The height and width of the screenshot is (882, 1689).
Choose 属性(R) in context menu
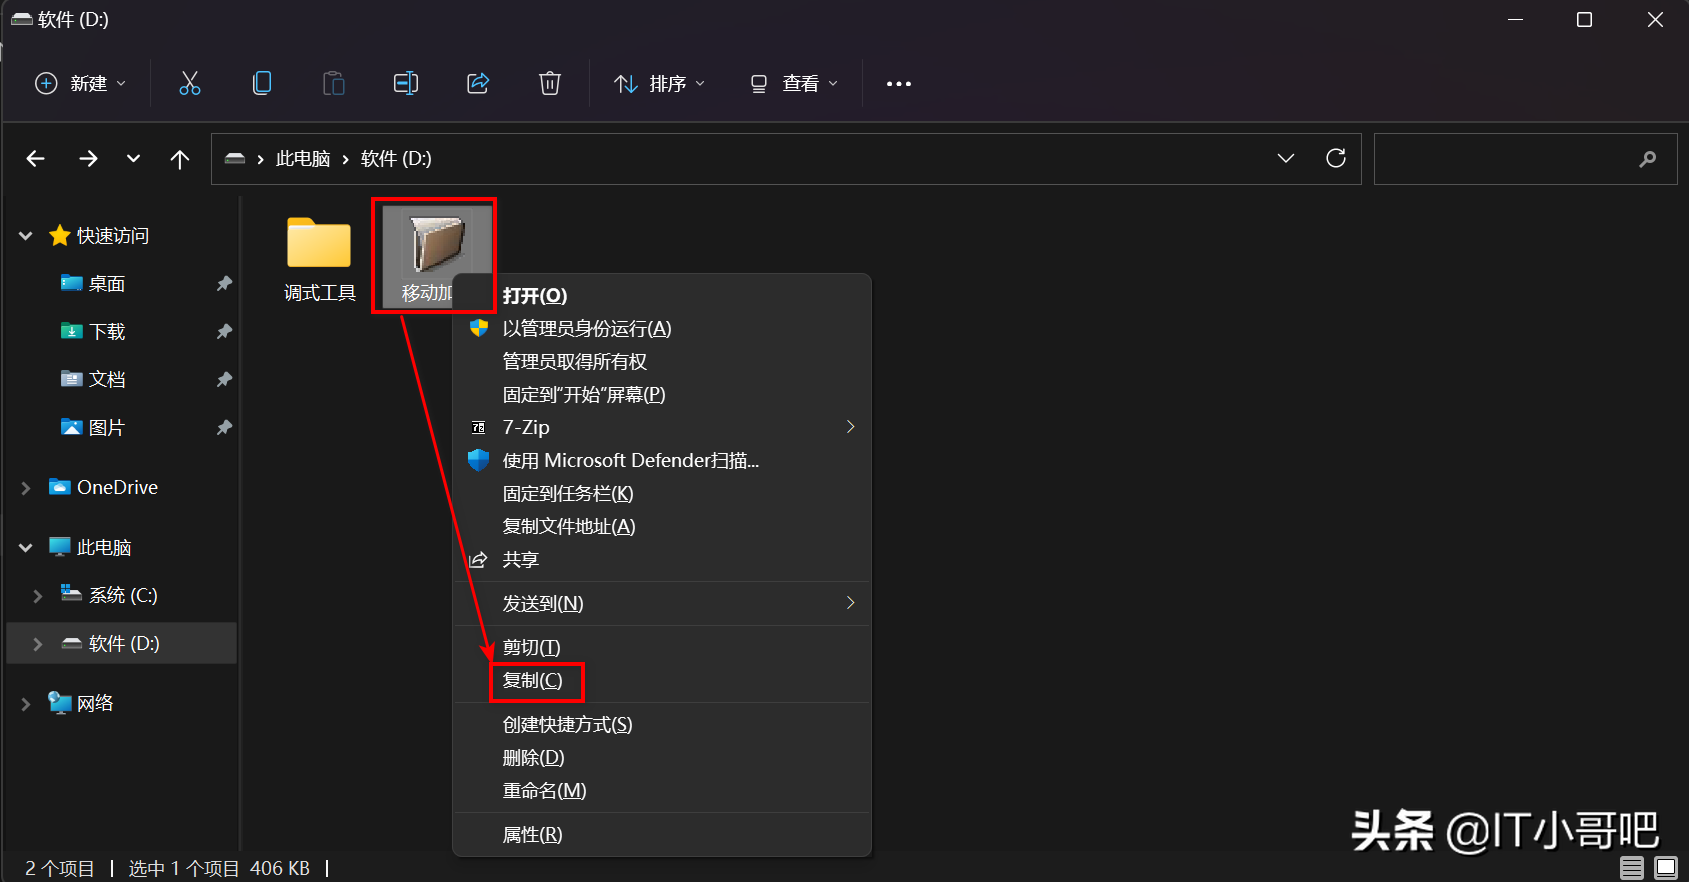(x=662, y=834)
